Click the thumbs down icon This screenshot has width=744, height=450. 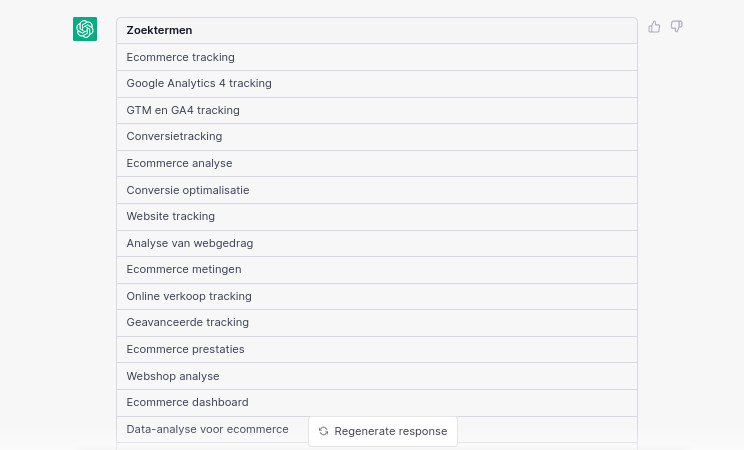677,27
